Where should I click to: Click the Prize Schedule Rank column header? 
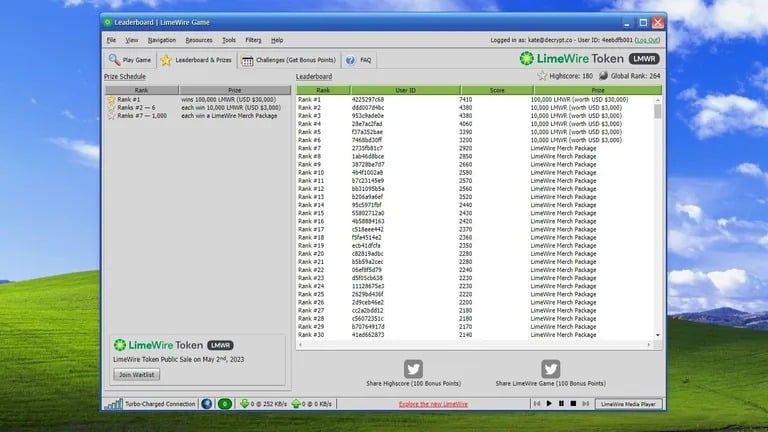142,90
